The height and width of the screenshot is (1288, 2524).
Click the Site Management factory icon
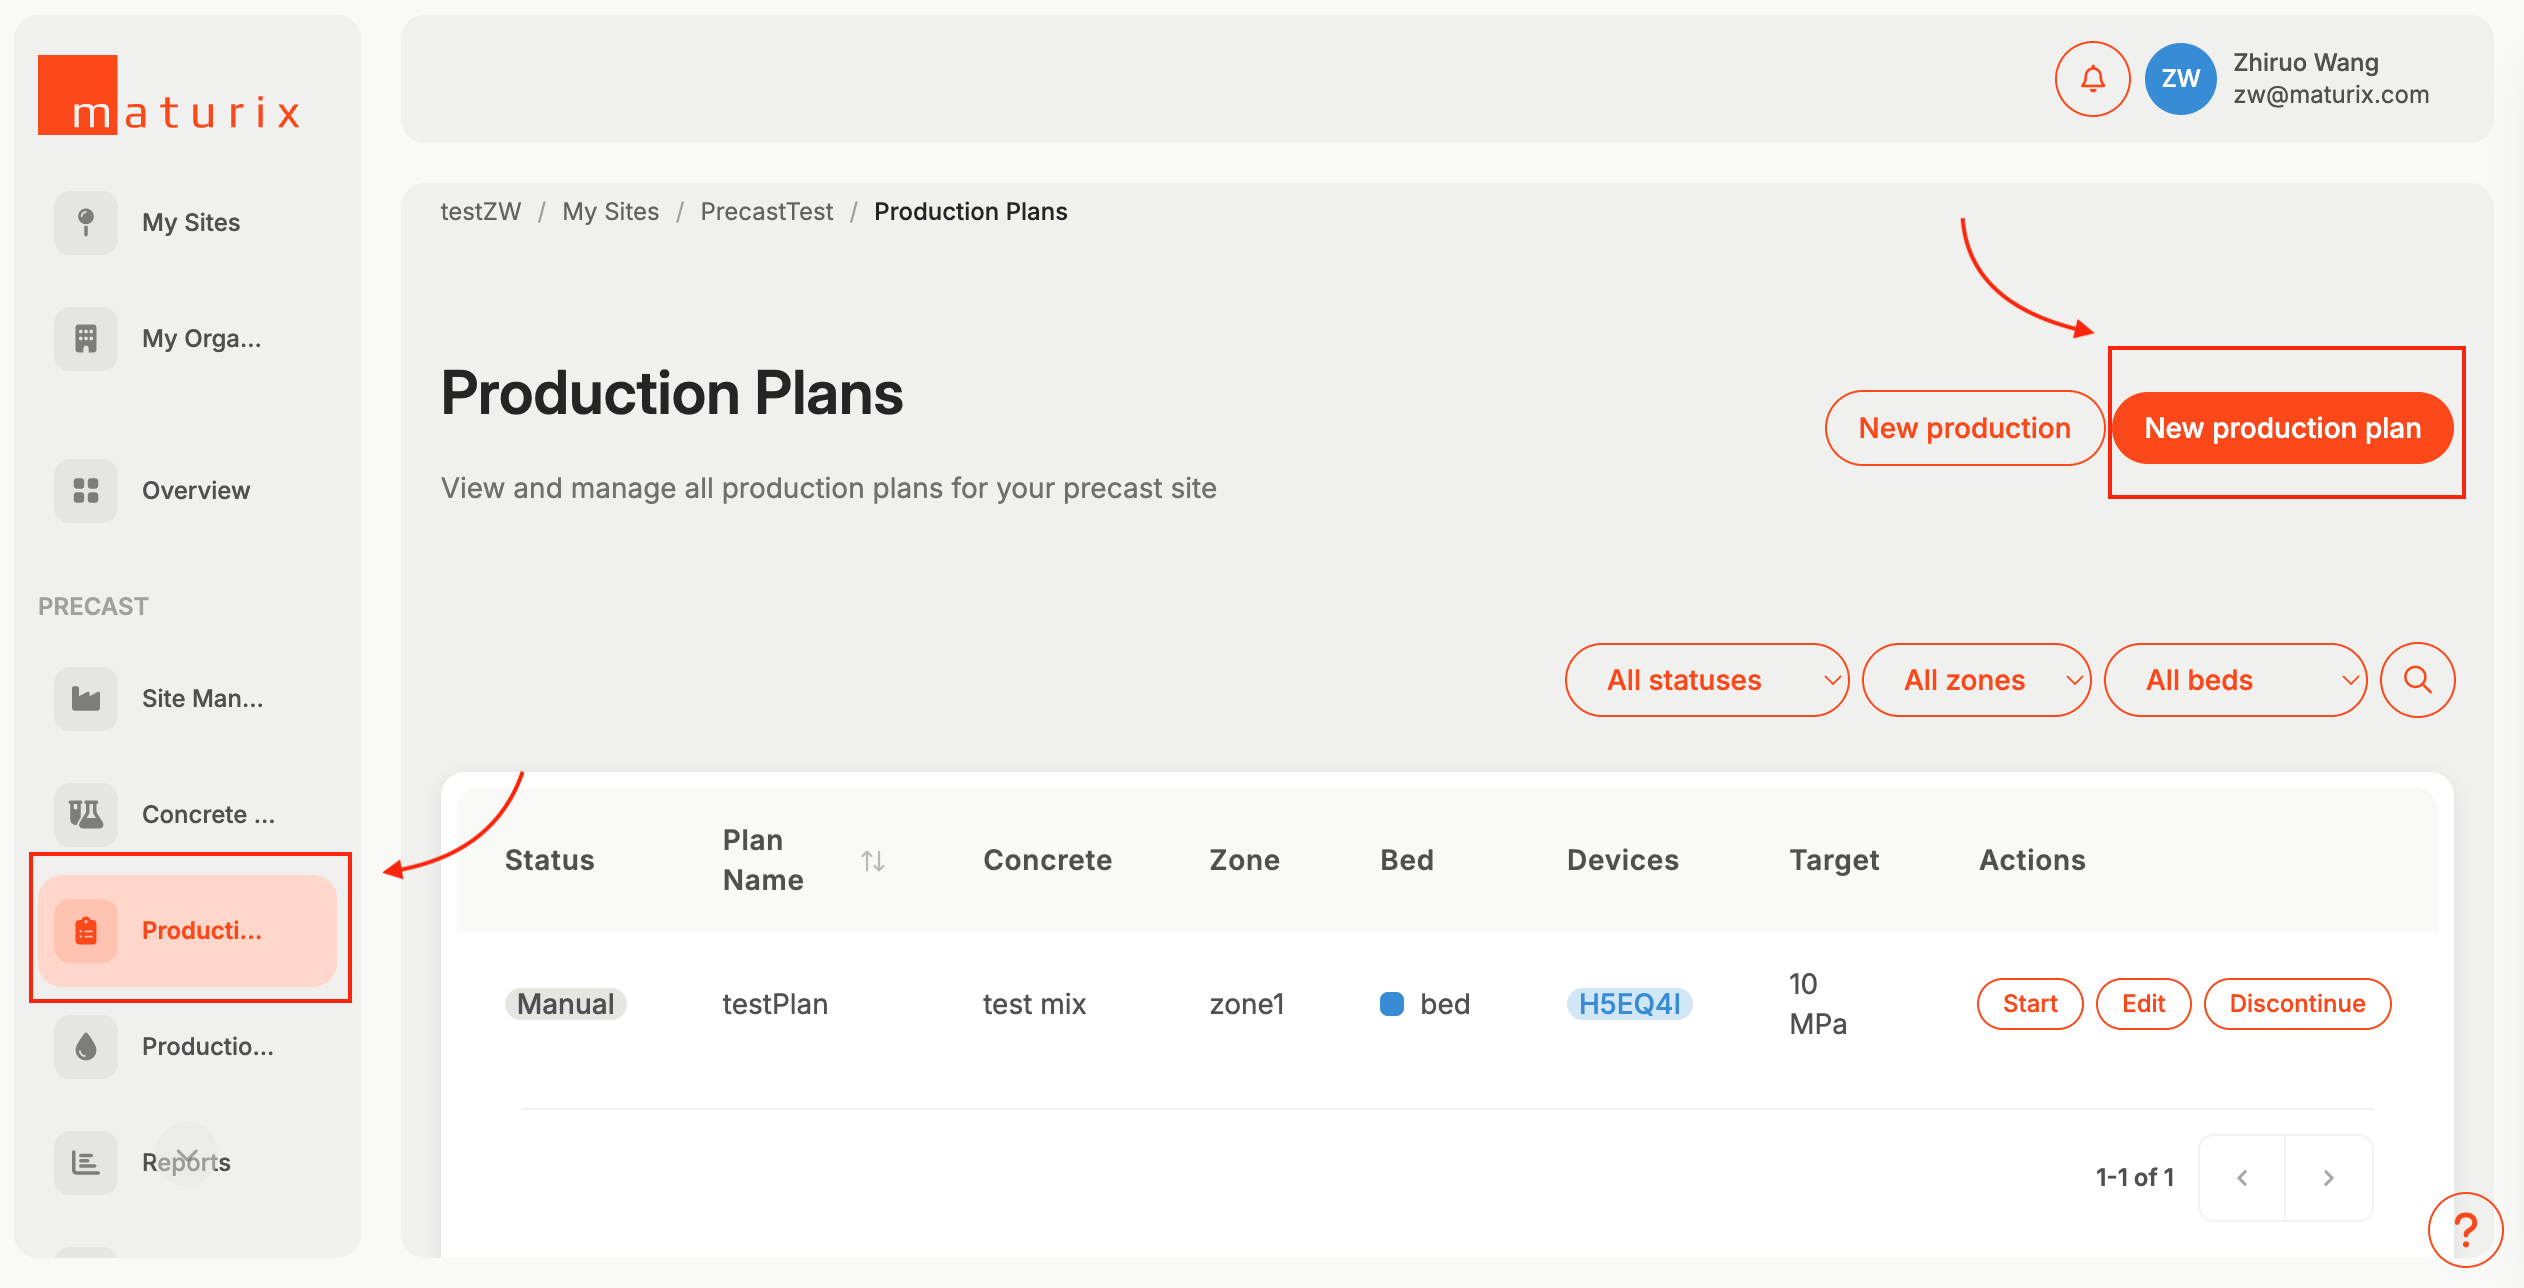point(86,698)
